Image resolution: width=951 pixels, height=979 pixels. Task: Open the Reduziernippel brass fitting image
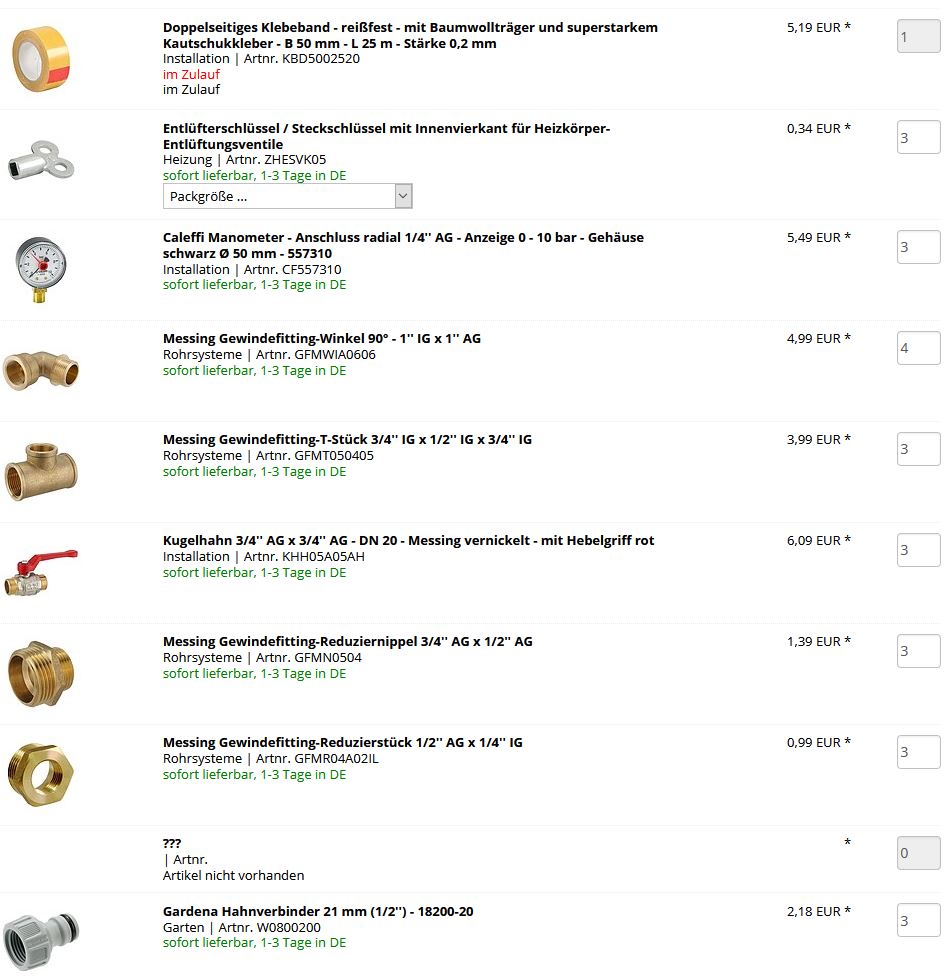pyautogui.click(x=41, y=674)
